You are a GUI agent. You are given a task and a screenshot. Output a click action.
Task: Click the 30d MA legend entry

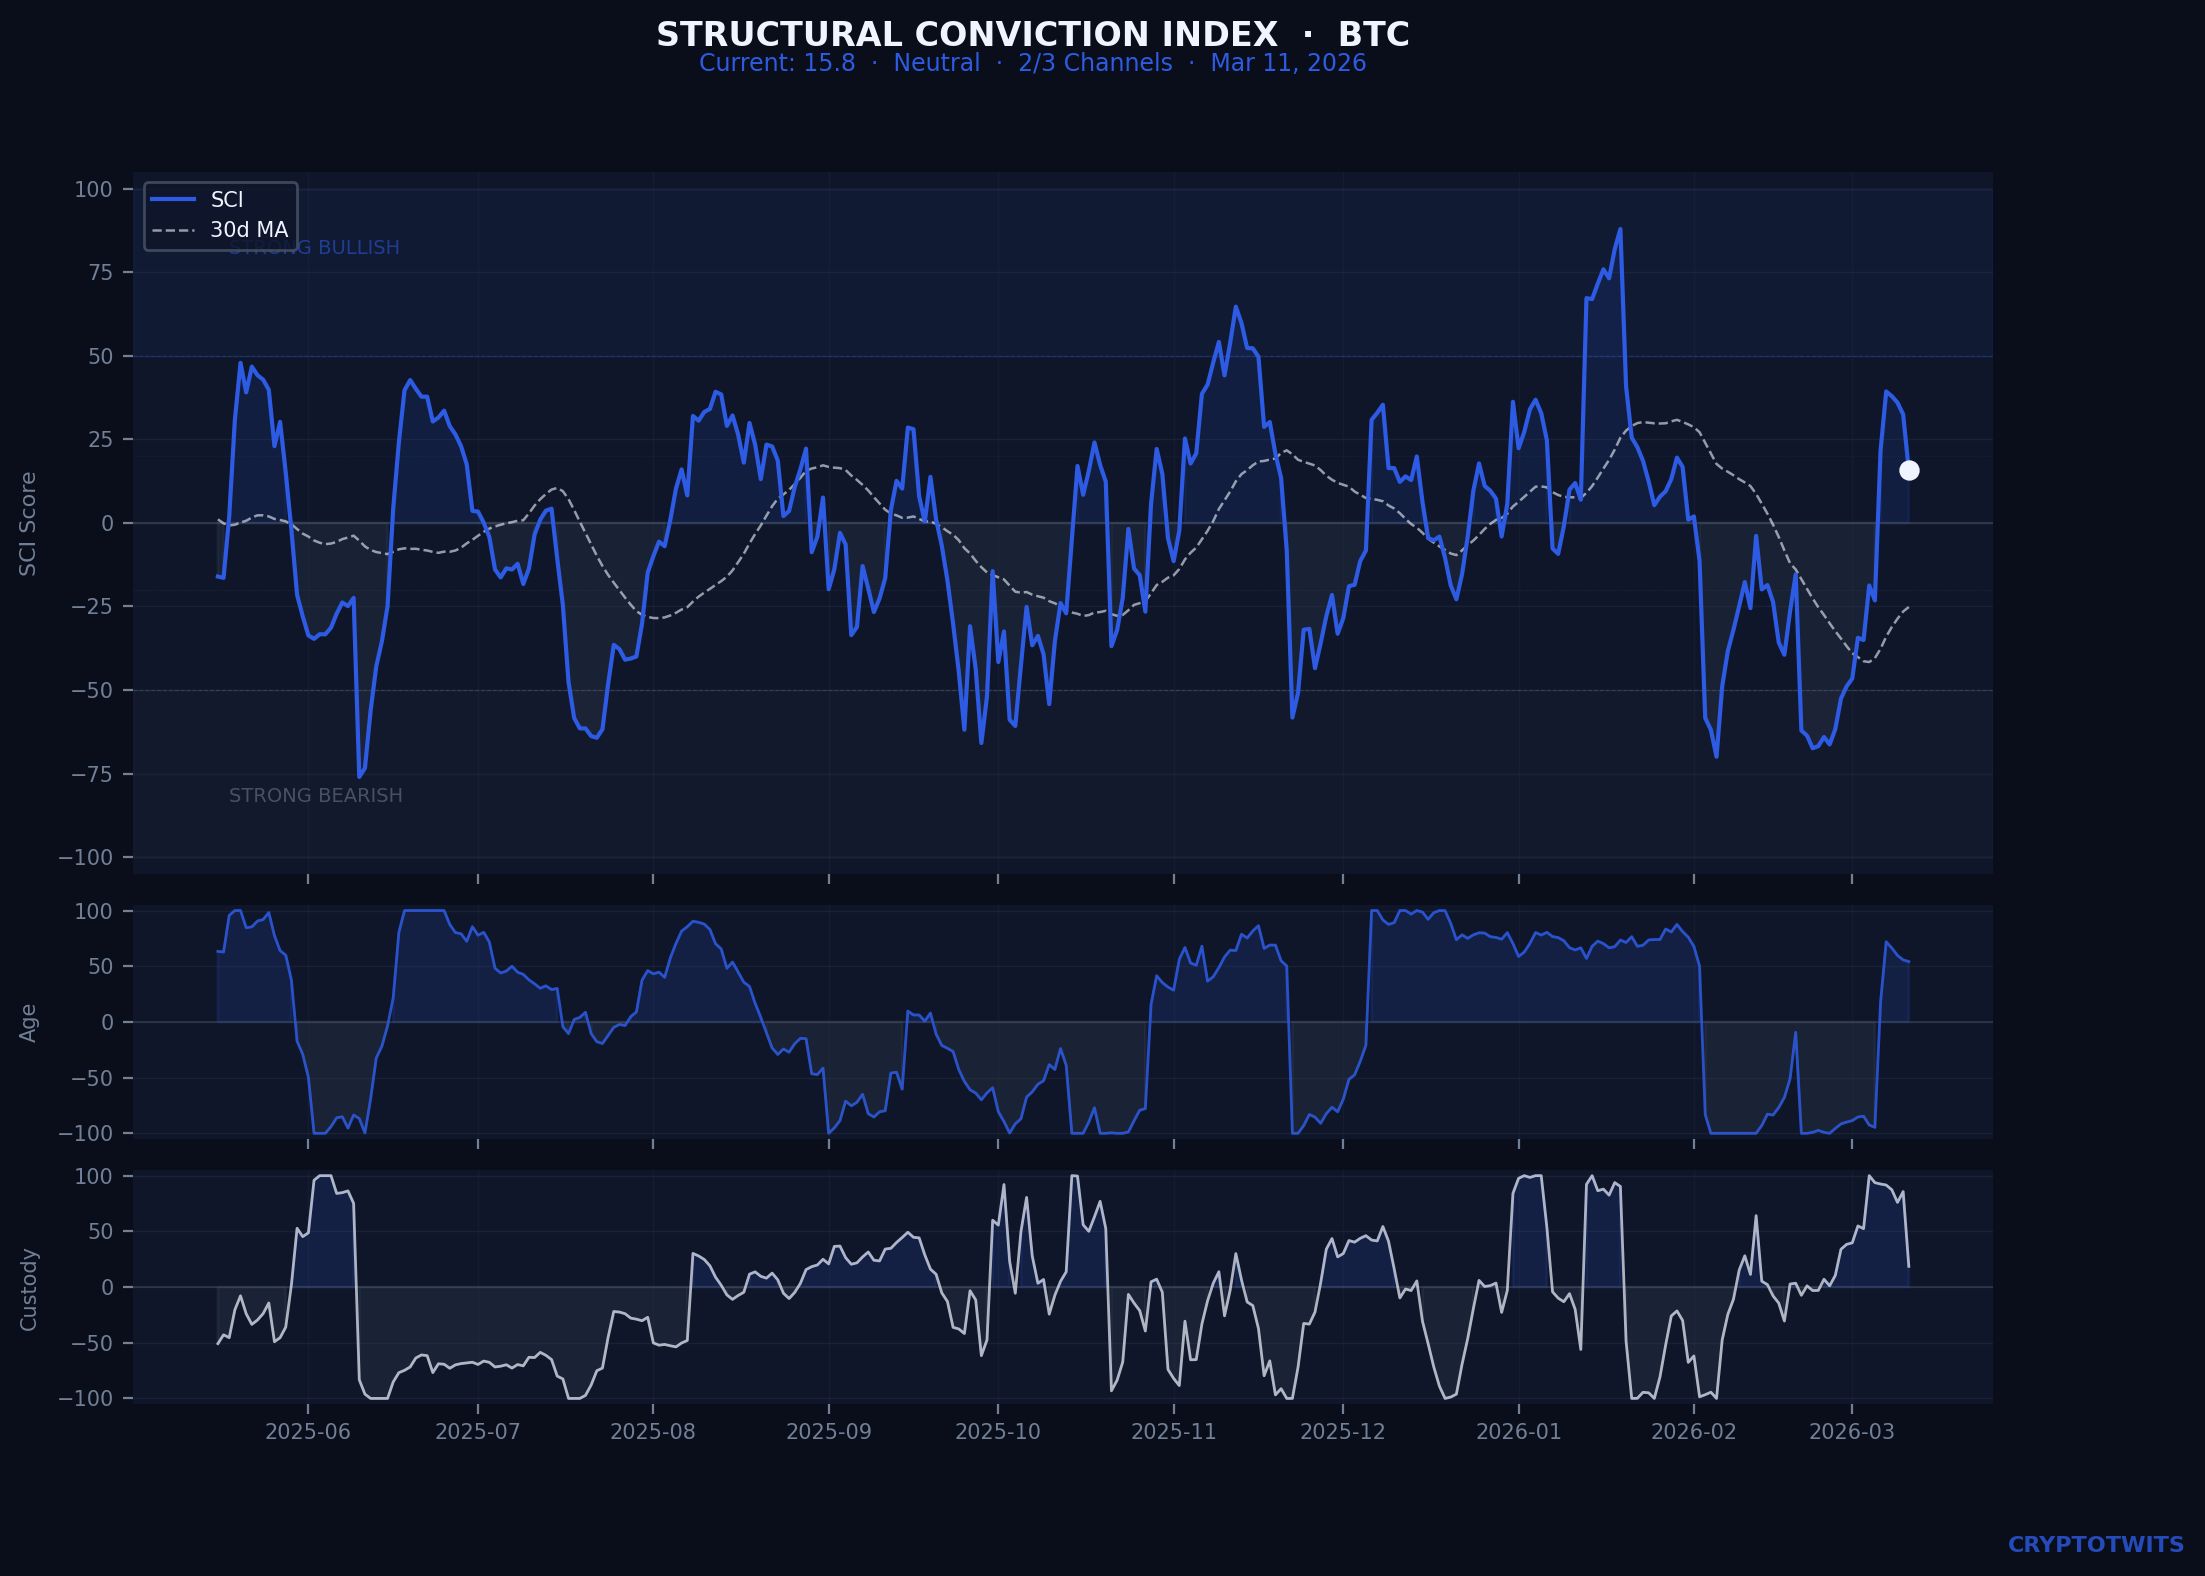[248, 230]
